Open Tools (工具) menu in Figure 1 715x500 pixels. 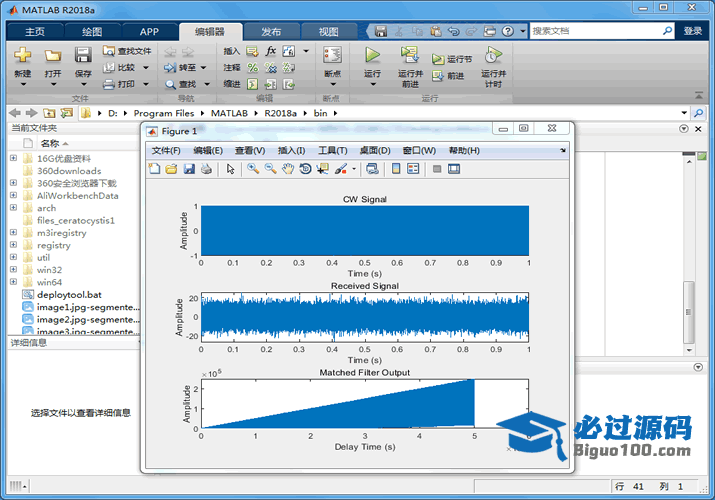[x=332, y=150]
